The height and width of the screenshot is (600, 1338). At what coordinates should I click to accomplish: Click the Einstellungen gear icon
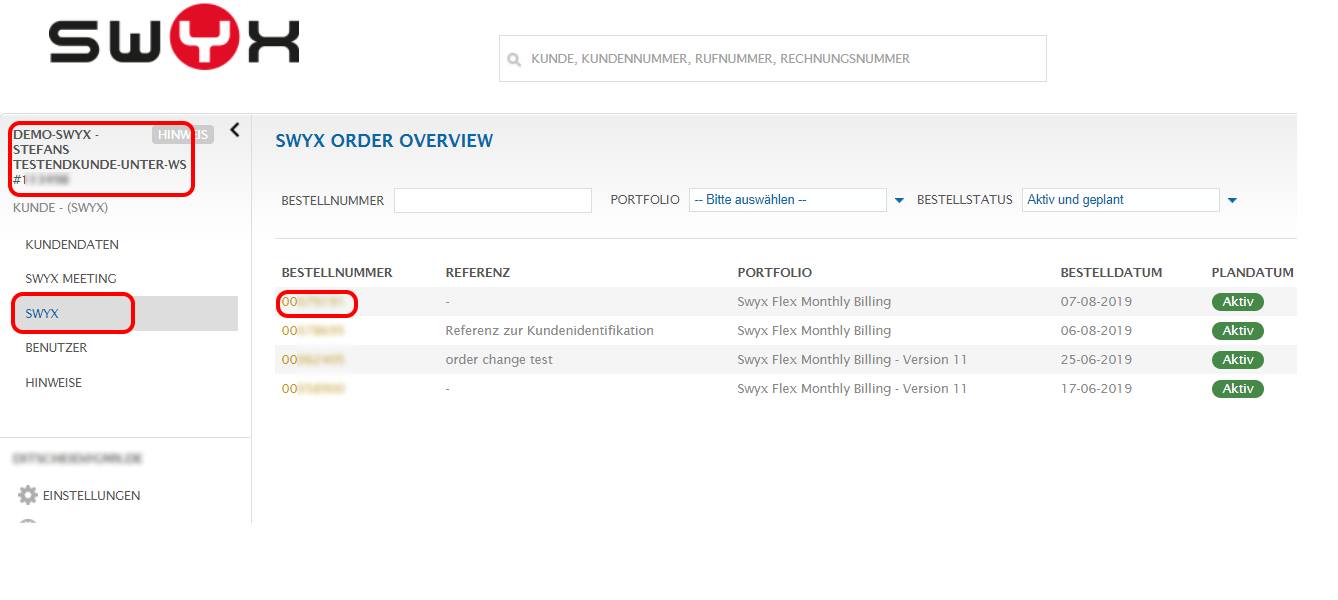click(x=28, y=495)
